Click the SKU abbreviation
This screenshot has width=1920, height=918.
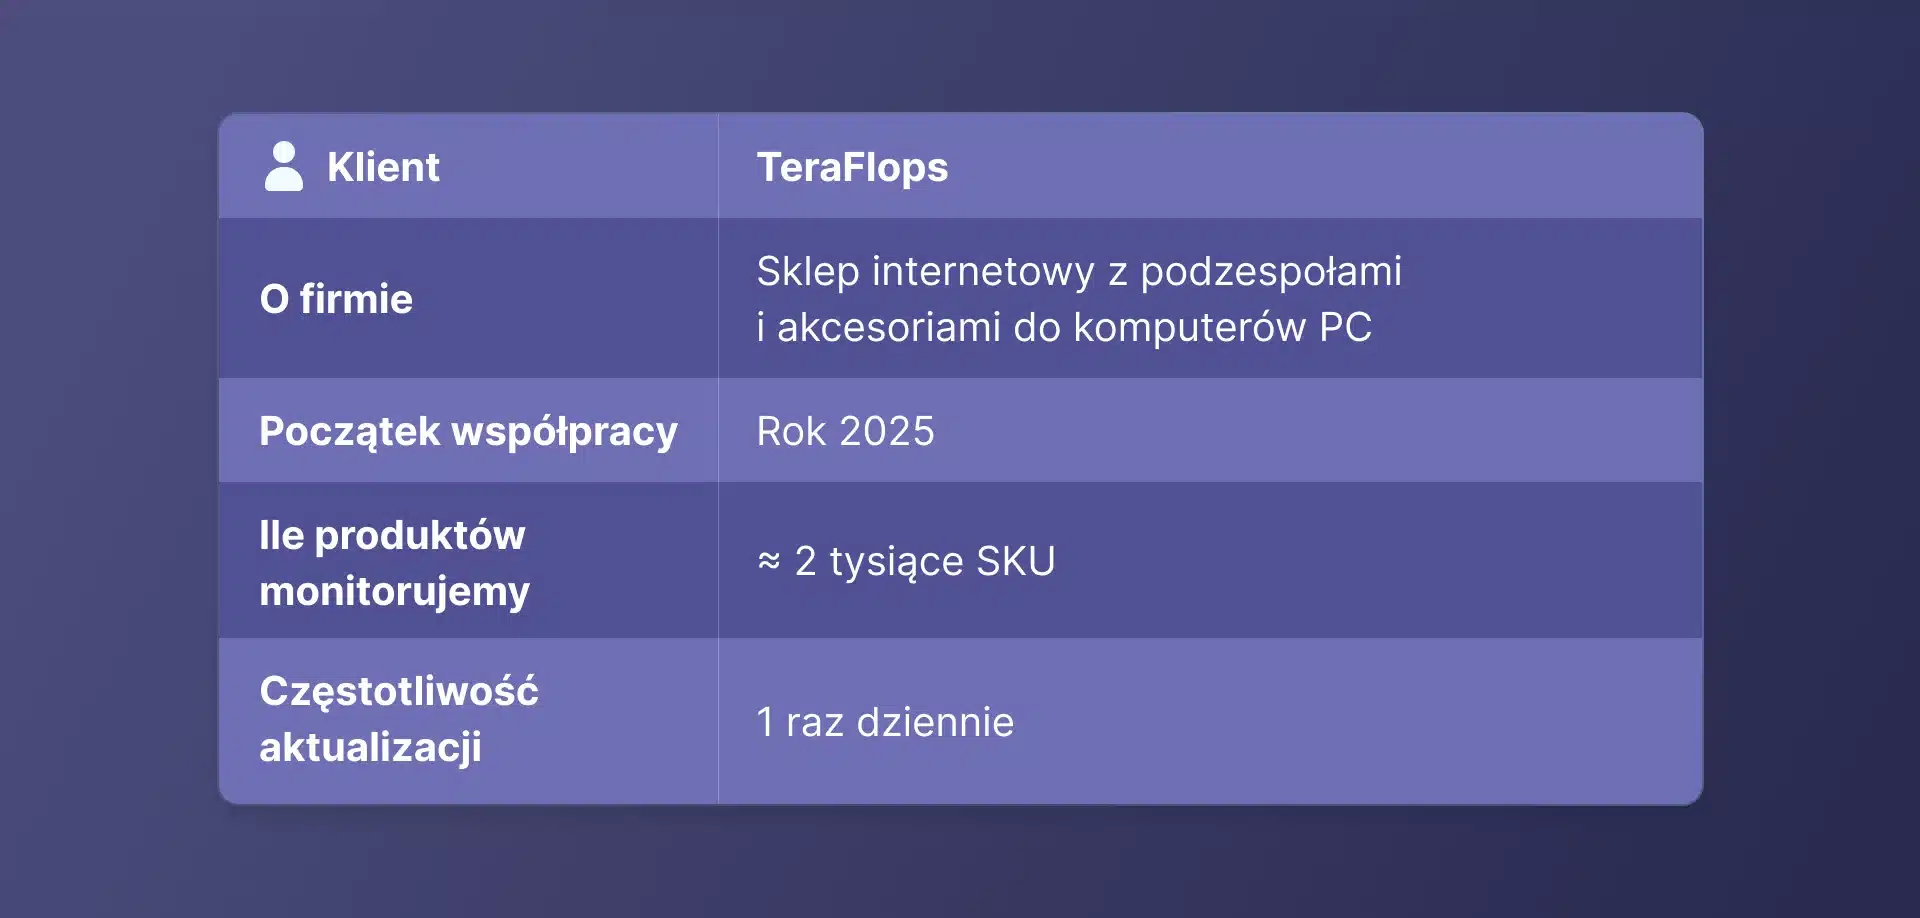[1015, 561]
